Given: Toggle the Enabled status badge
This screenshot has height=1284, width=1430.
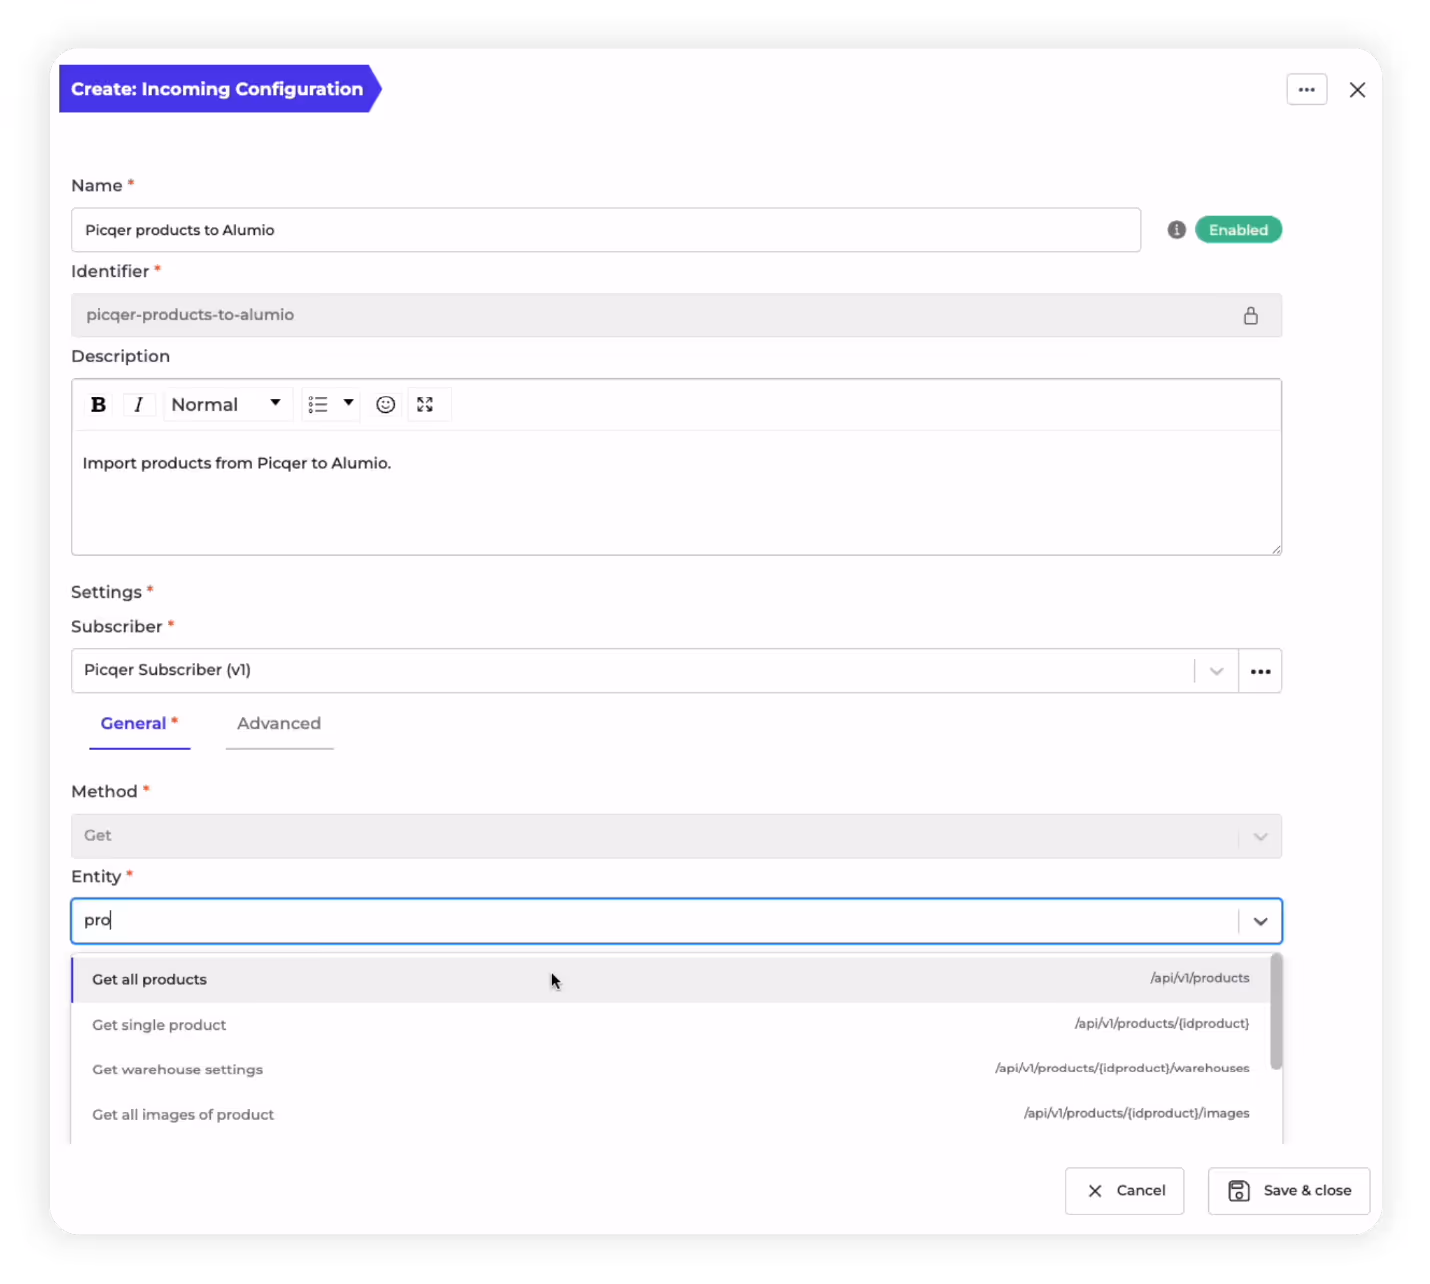Looking at the screenshot, I should point(1238,230).
